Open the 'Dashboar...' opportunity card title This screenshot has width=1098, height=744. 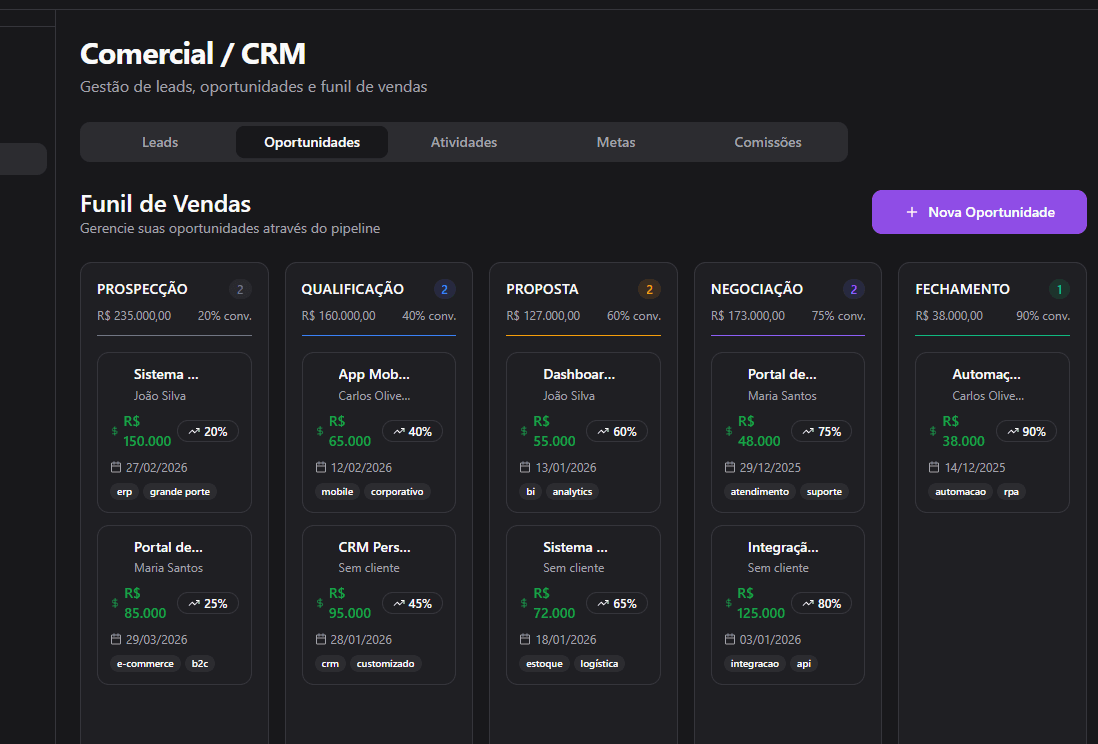(x=579, y=374)
